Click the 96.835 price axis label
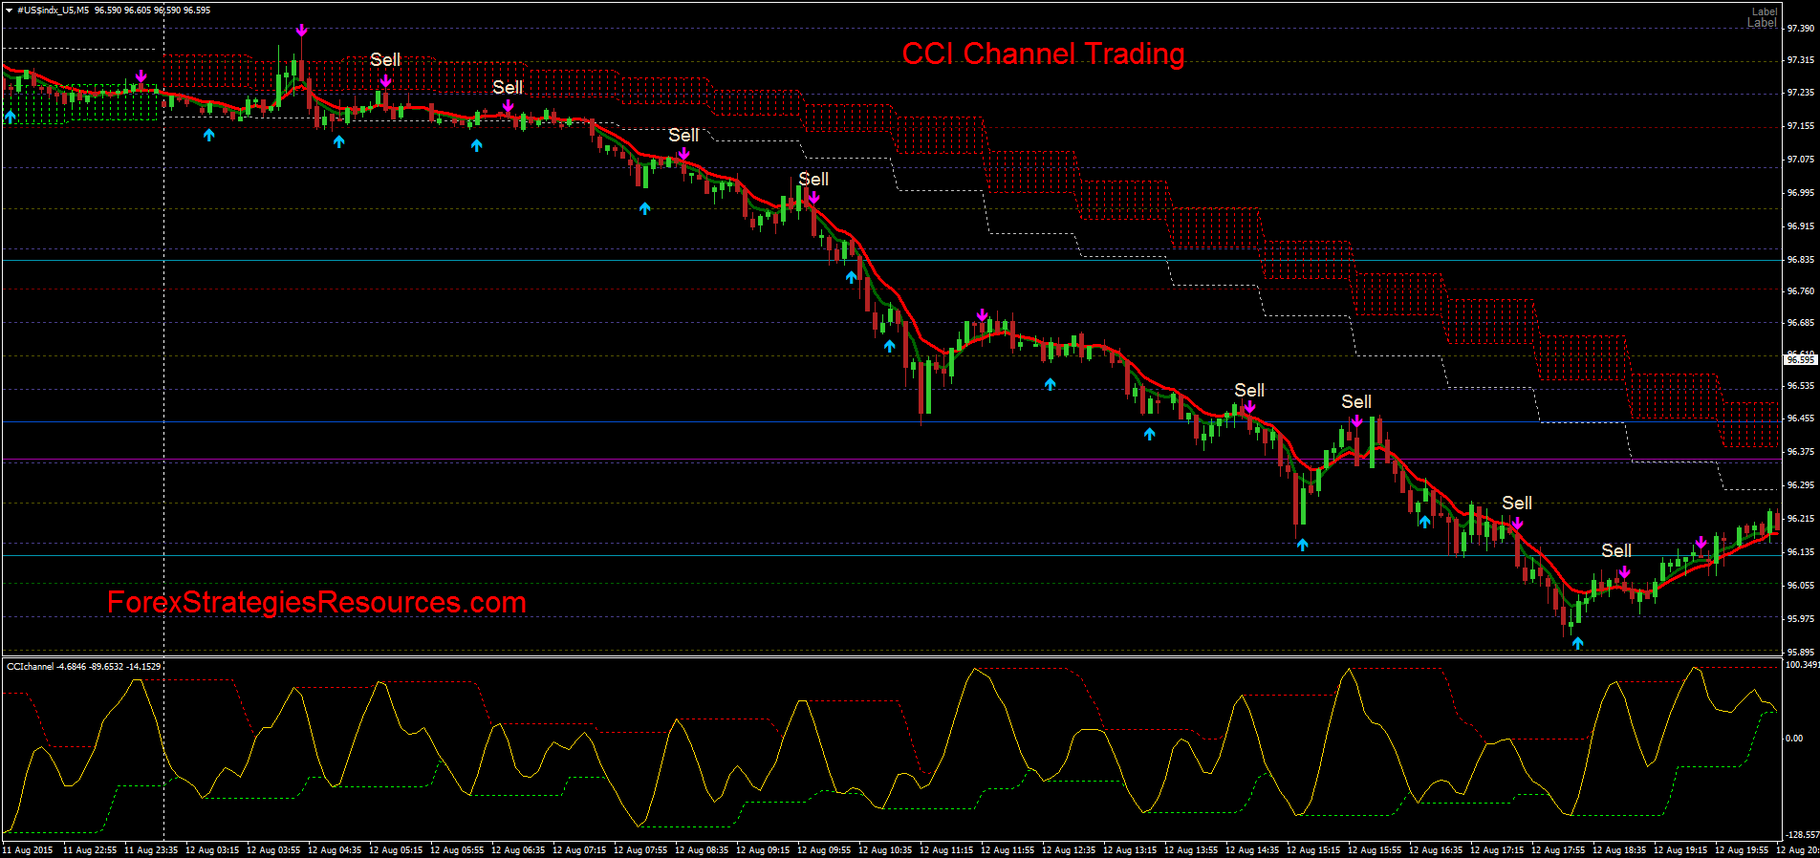Image resolution: width=1820 pixels, height=858 pixels. pyautogui.click(x=1801, y=259)
